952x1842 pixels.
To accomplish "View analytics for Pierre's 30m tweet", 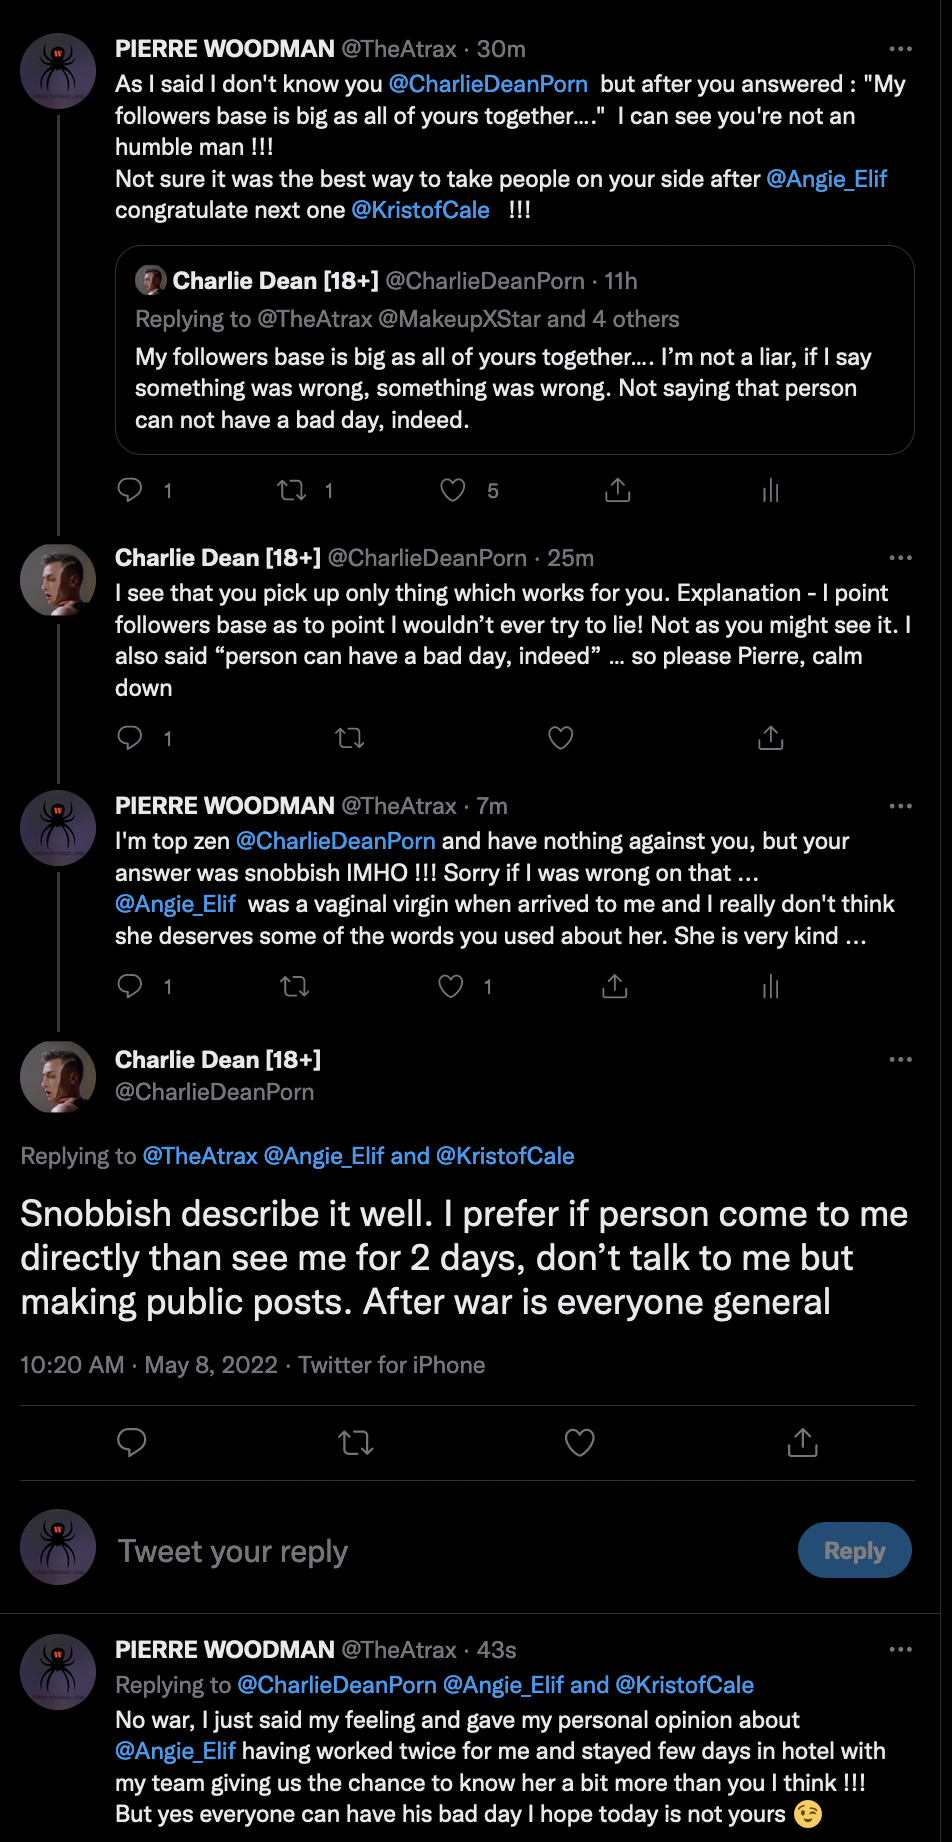I will click(x=770, y=490).
